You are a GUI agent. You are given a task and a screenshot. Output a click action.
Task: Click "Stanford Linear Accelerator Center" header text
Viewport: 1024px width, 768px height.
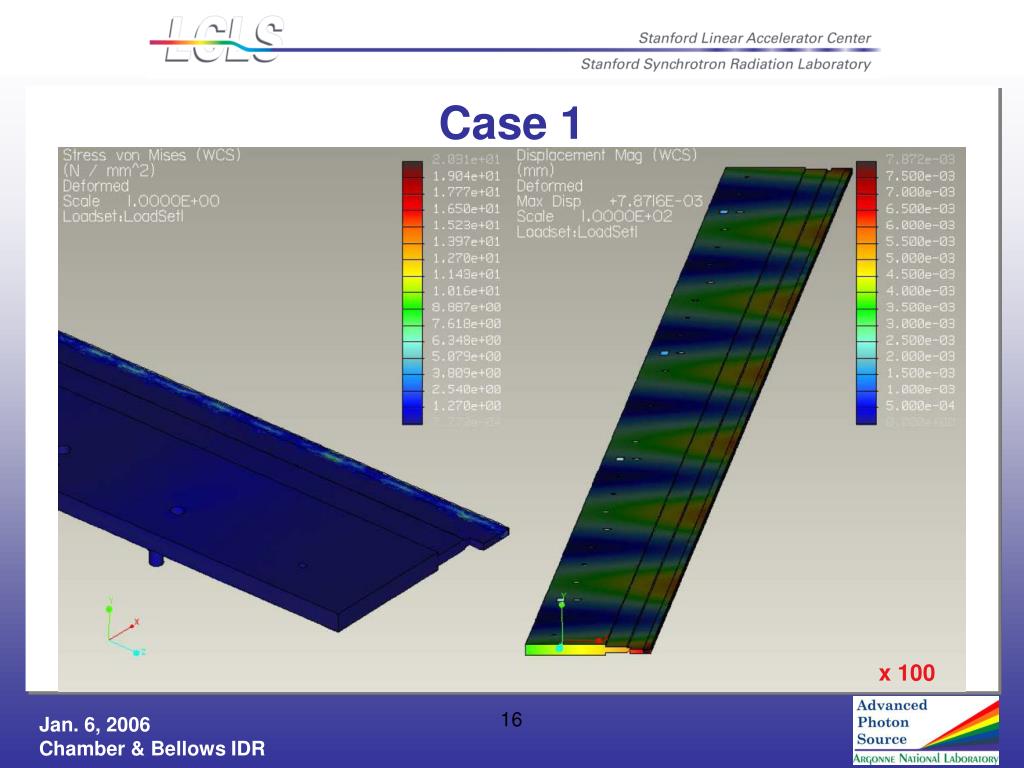point(754,38)
